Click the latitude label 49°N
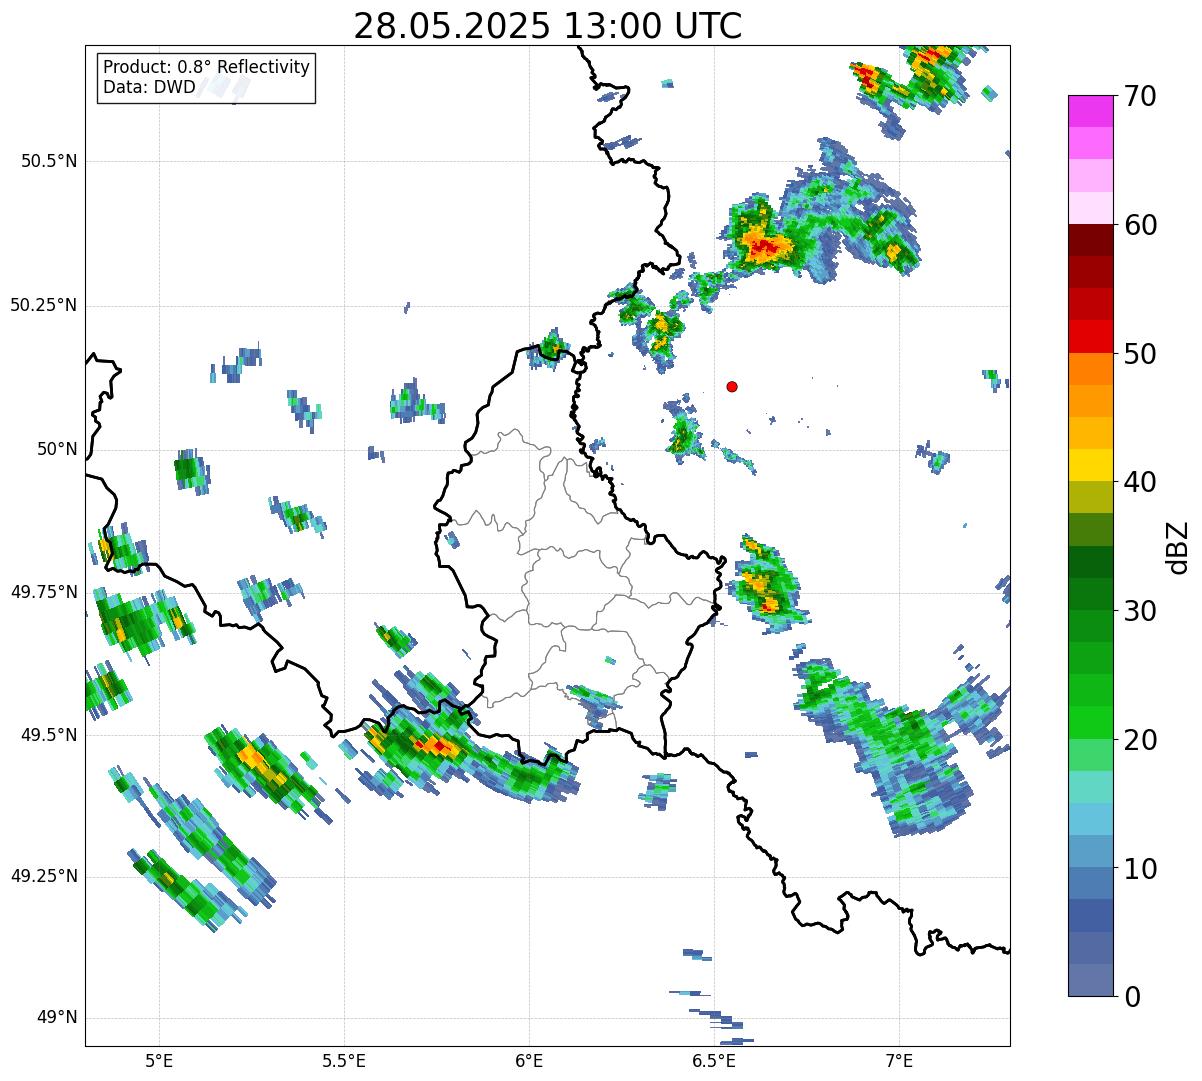This screenshot has height=1081, width=1202. point(58,1017)
